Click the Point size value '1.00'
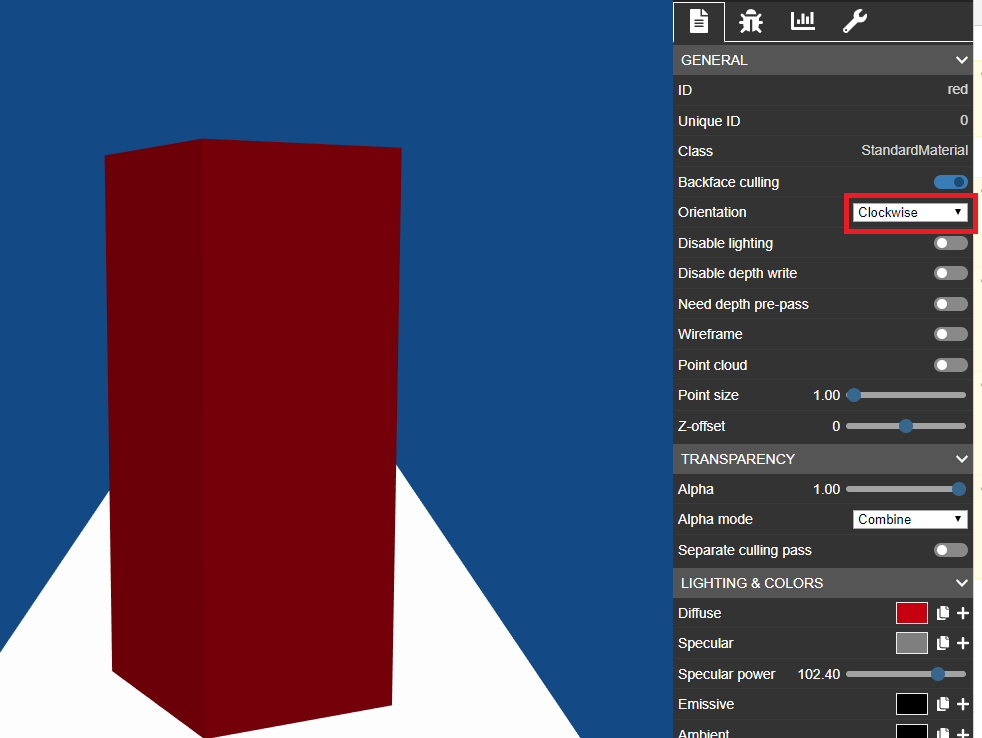The height and width of the screenshot is (738, 982). [x=826, y=395]
